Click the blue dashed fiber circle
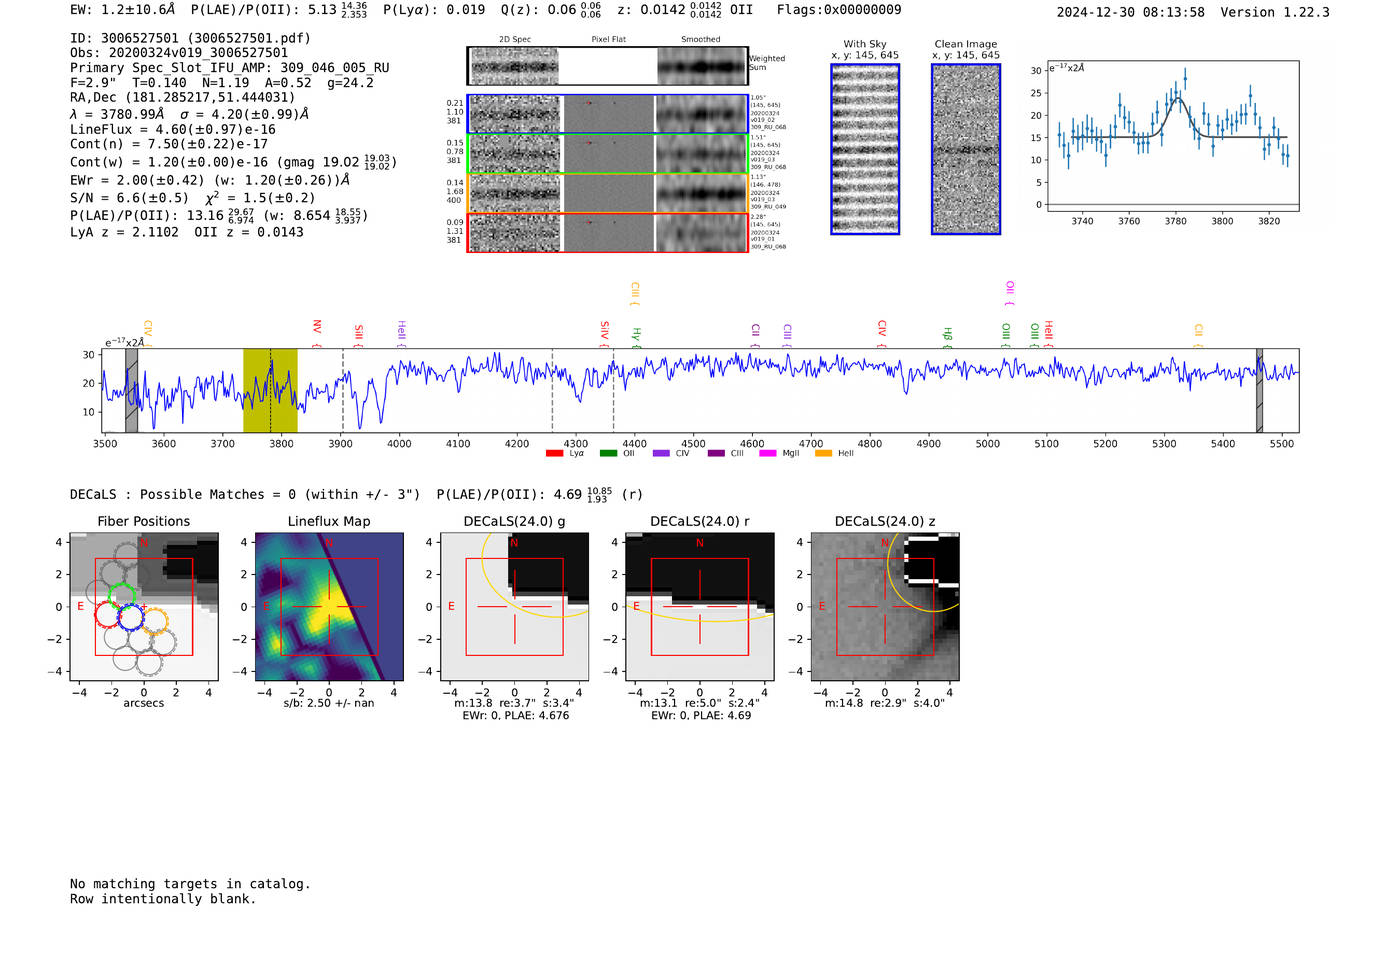 [131, 617]
